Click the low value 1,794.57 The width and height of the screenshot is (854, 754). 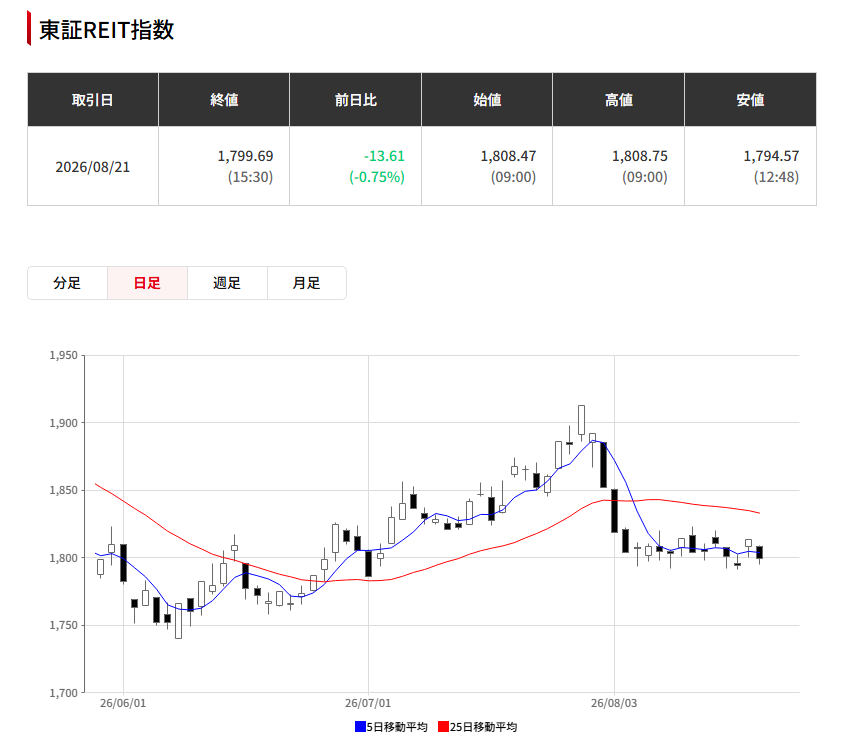coord(771,156)
